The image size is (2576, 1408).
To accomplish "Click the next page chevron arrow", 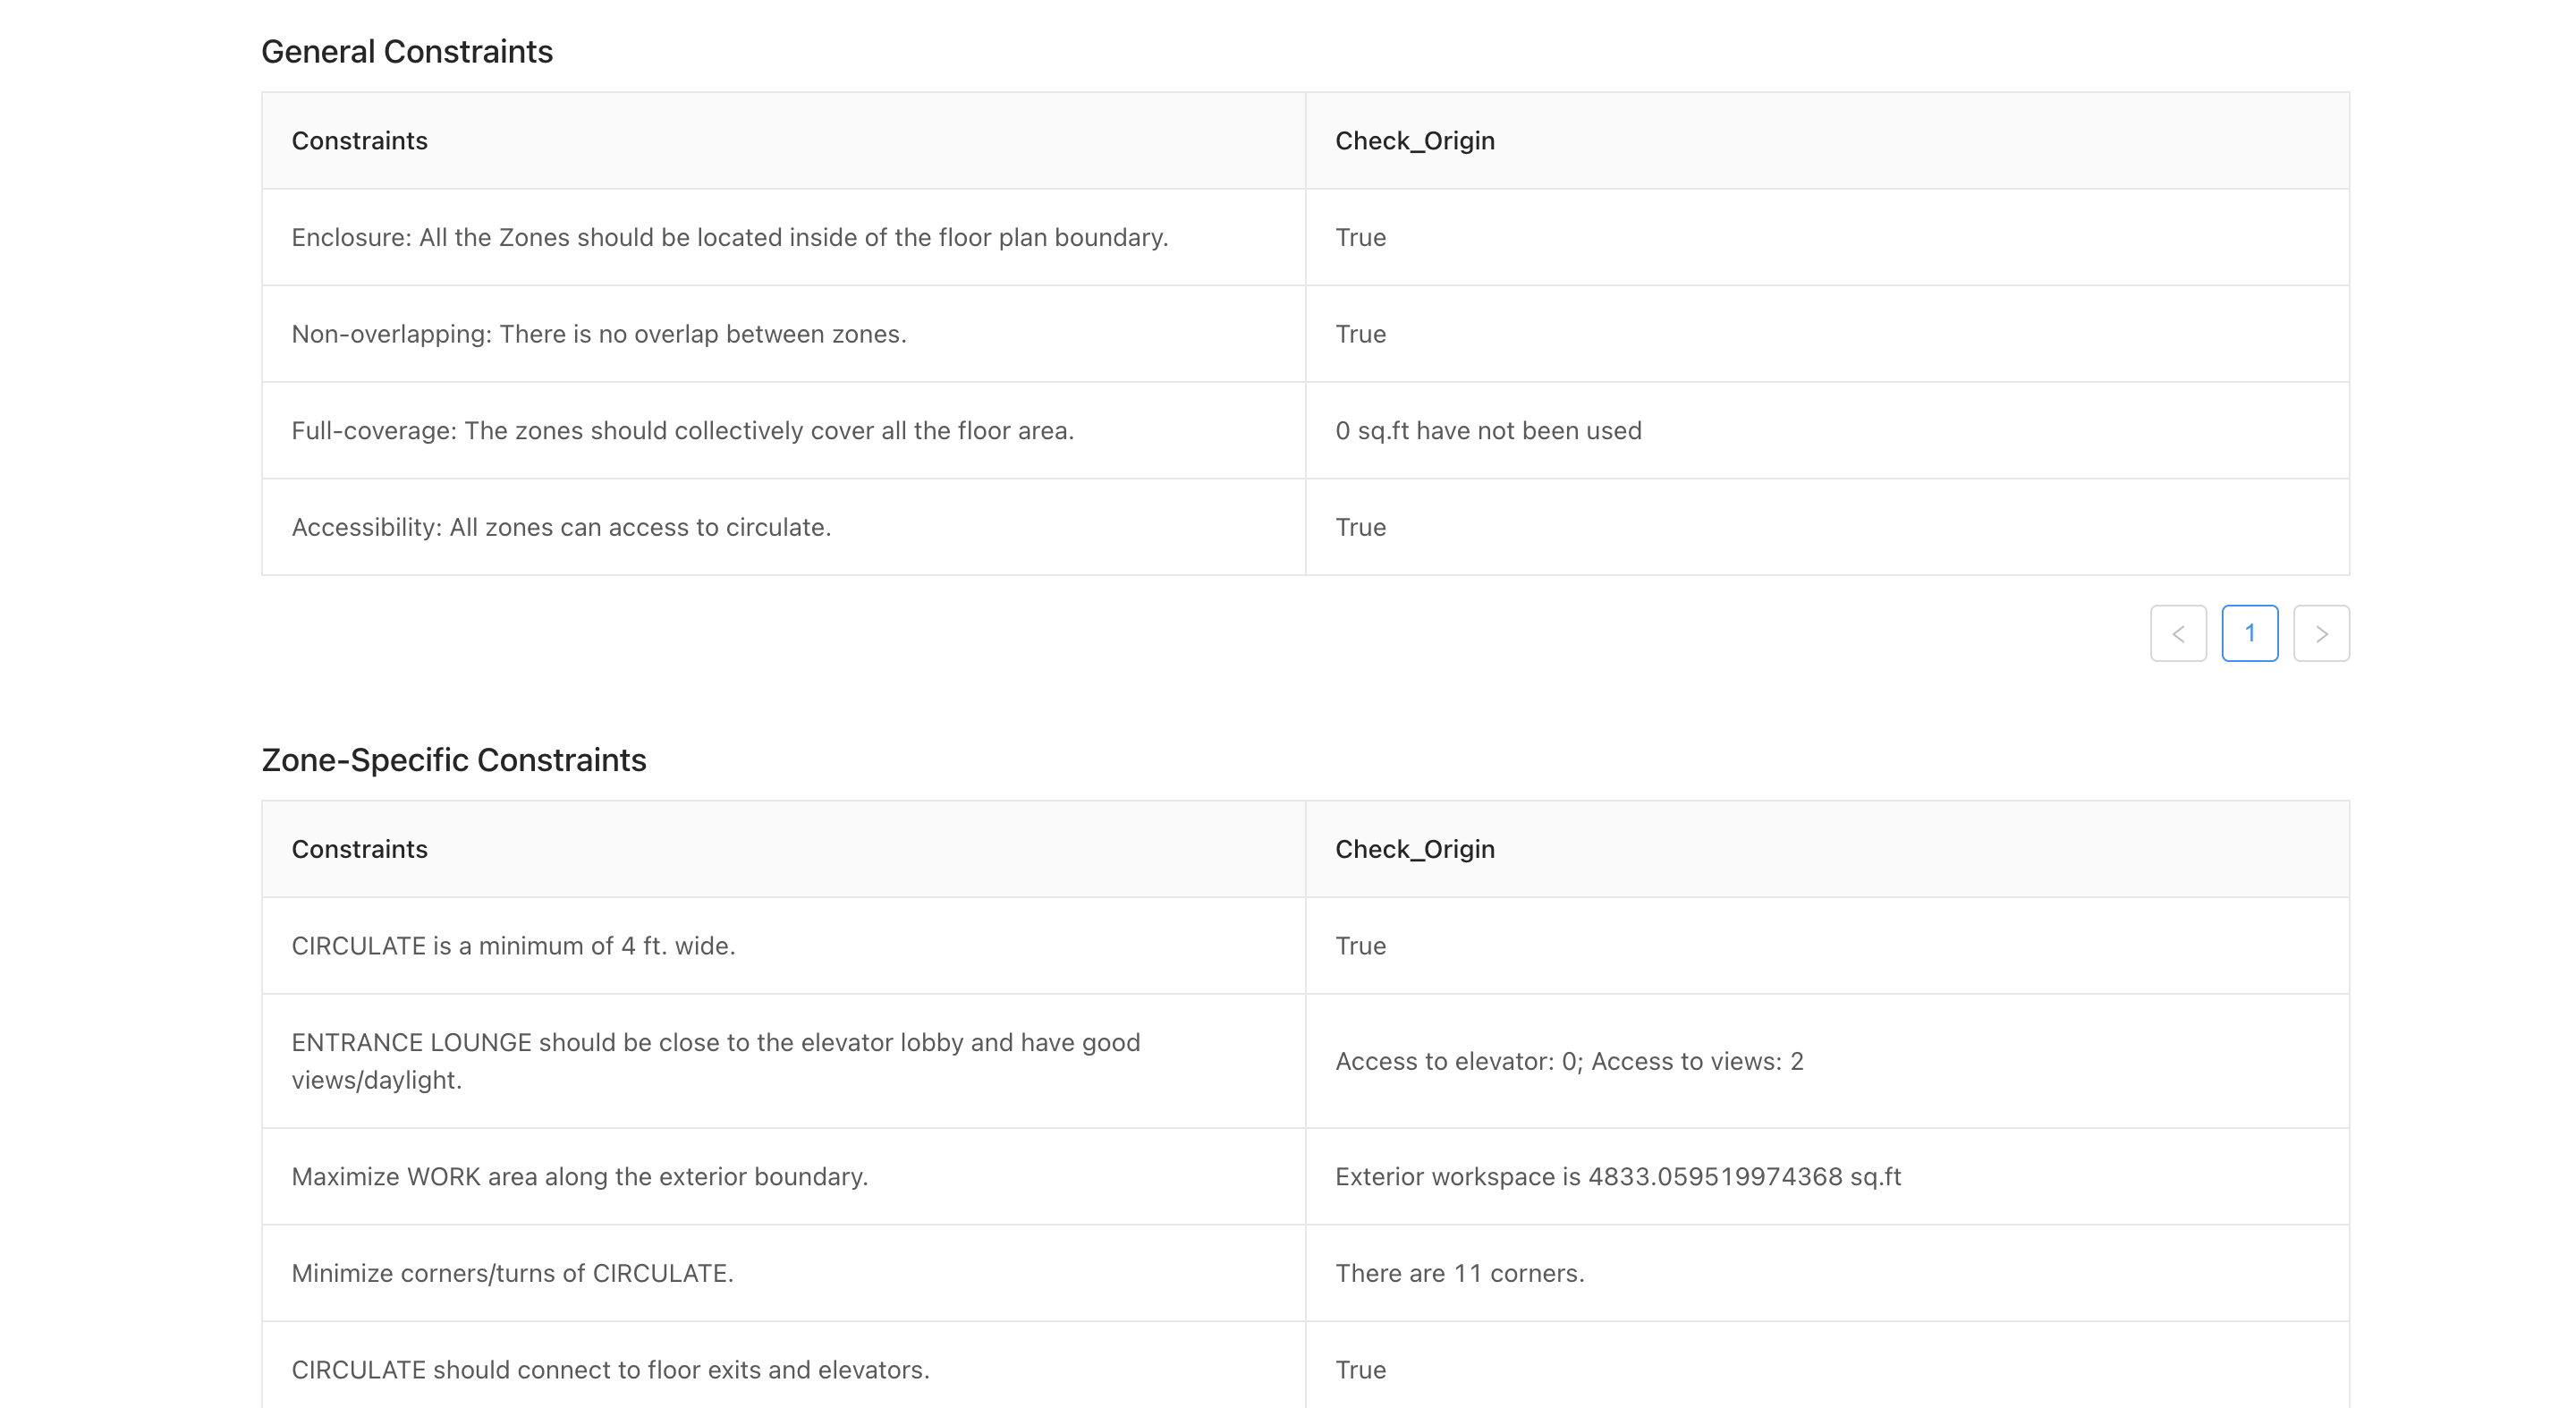I will point(2322,633).
